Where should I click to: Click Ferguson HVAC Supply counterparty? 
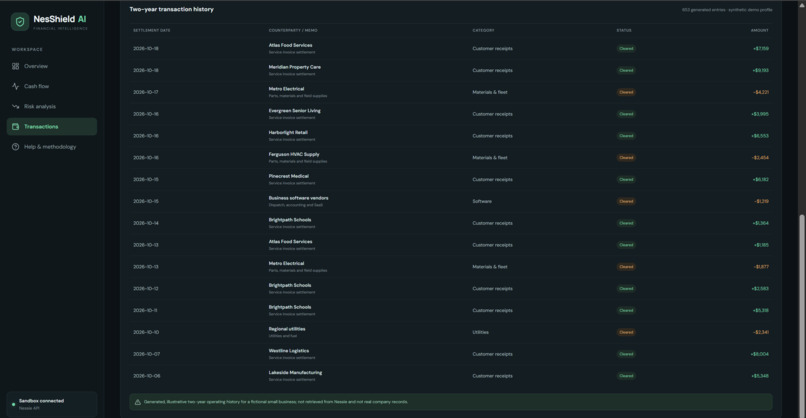tap(294, 154)
